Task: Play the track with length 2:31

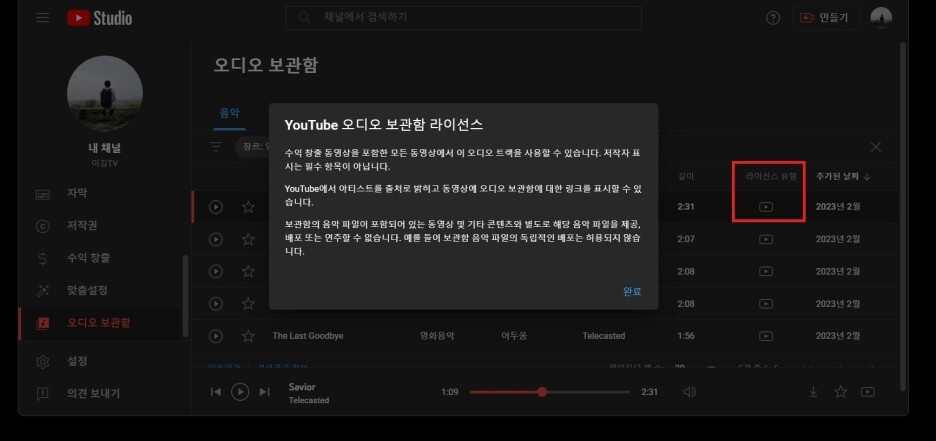Action: click(x=215, y=207)
